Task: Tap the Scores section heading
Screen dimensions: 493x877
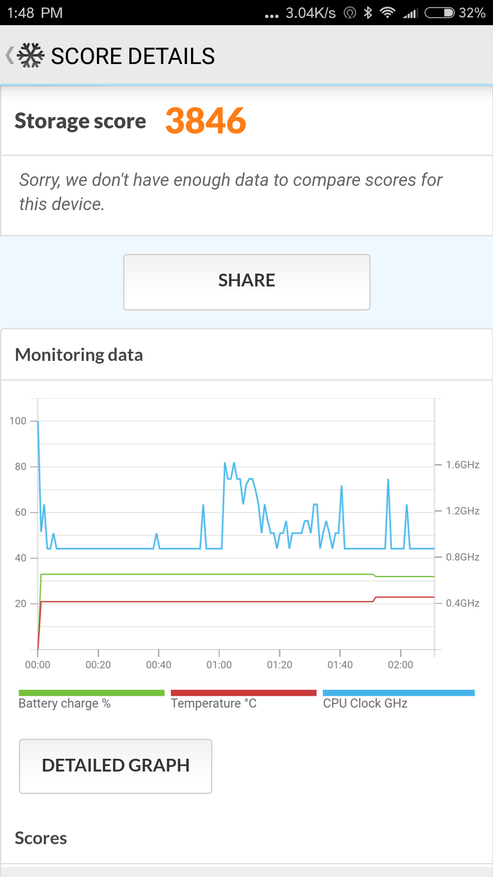Action: [41, 838]
